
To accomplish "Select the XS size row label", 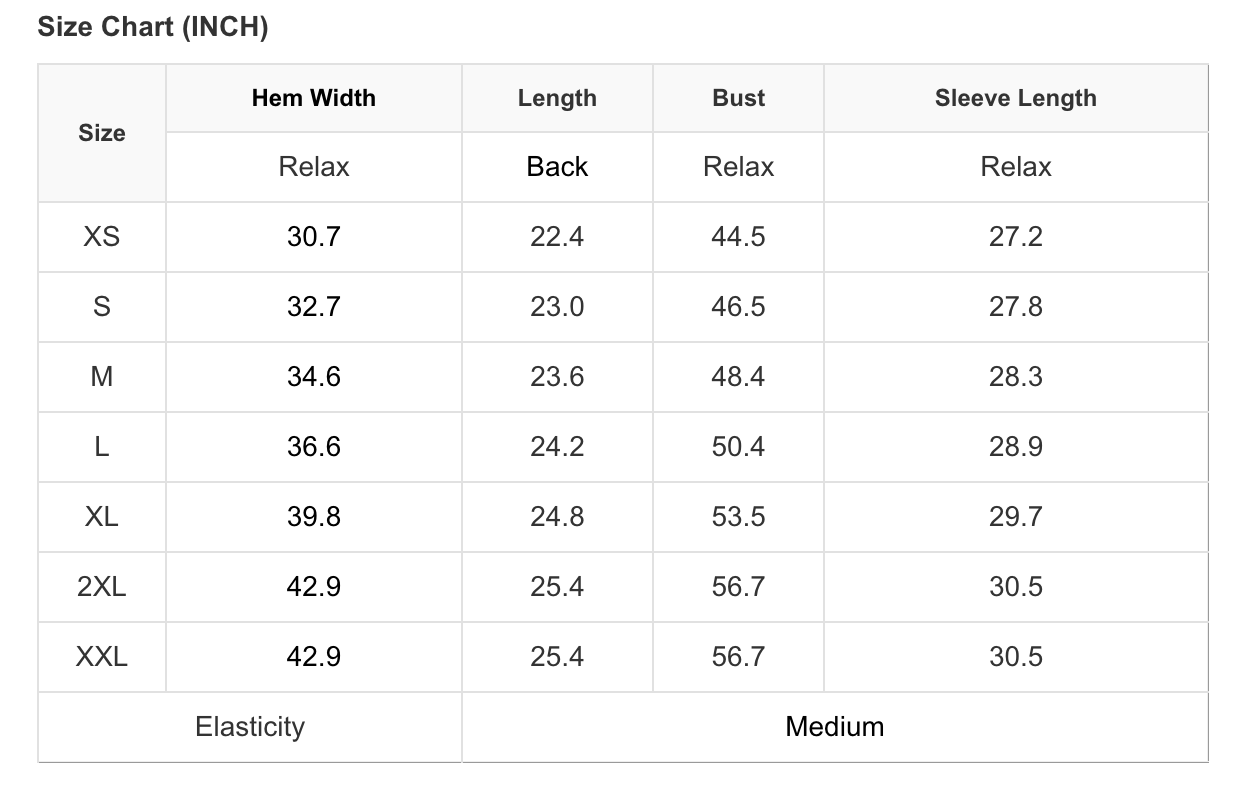I will coord(102,237).
